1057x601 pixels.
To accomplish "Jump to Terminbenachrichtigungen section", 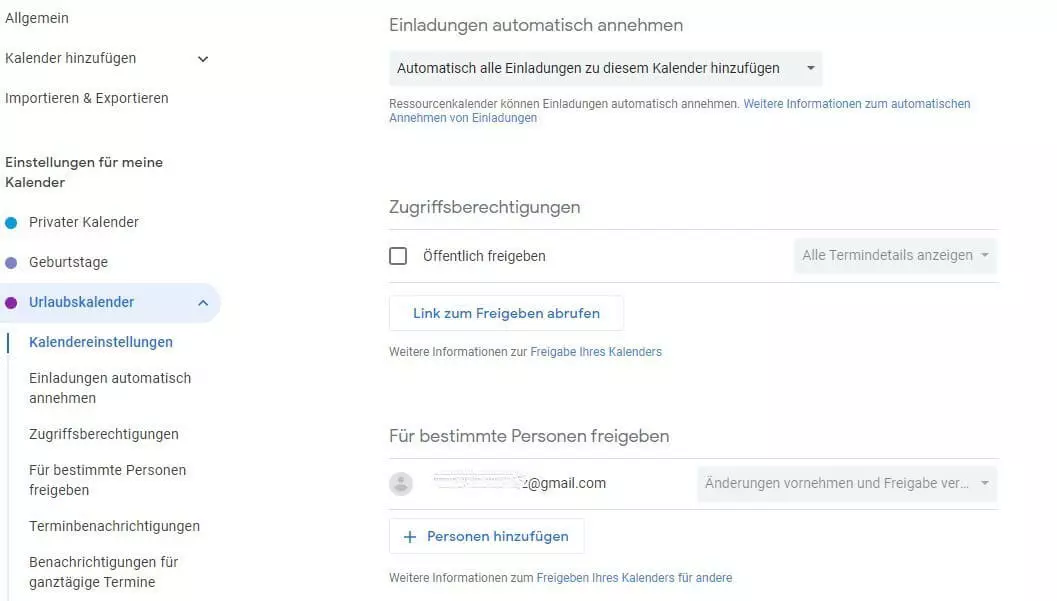I will pyautogui.click(x=114, y=526).
